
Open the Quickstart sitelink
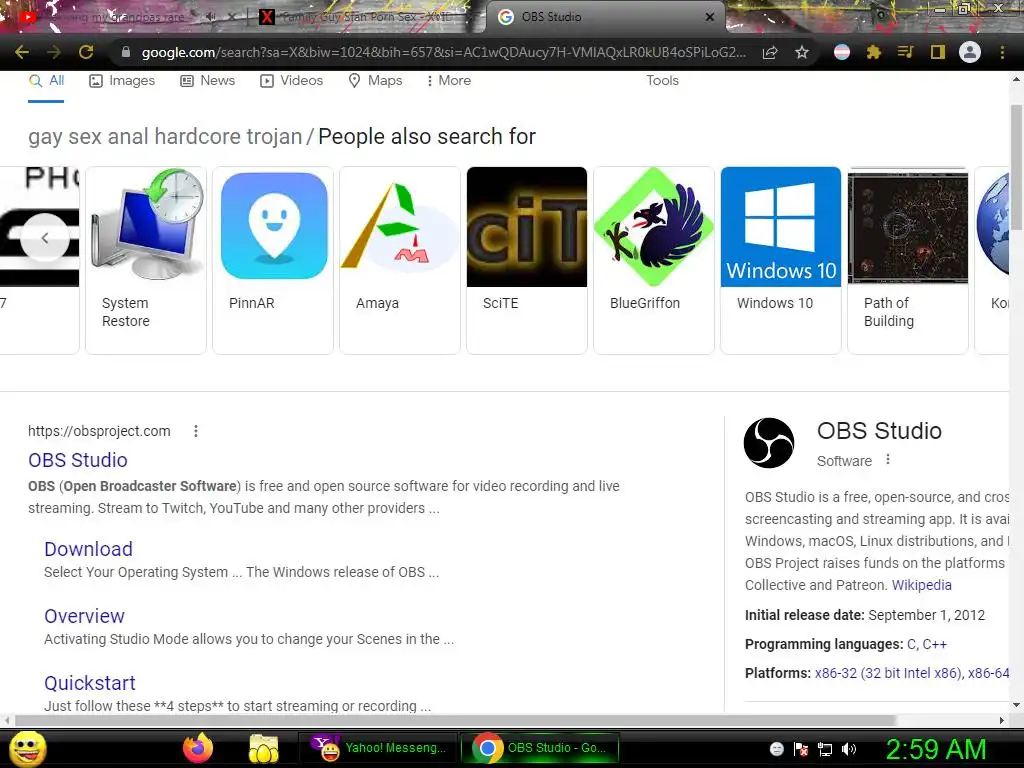(89, 683)
